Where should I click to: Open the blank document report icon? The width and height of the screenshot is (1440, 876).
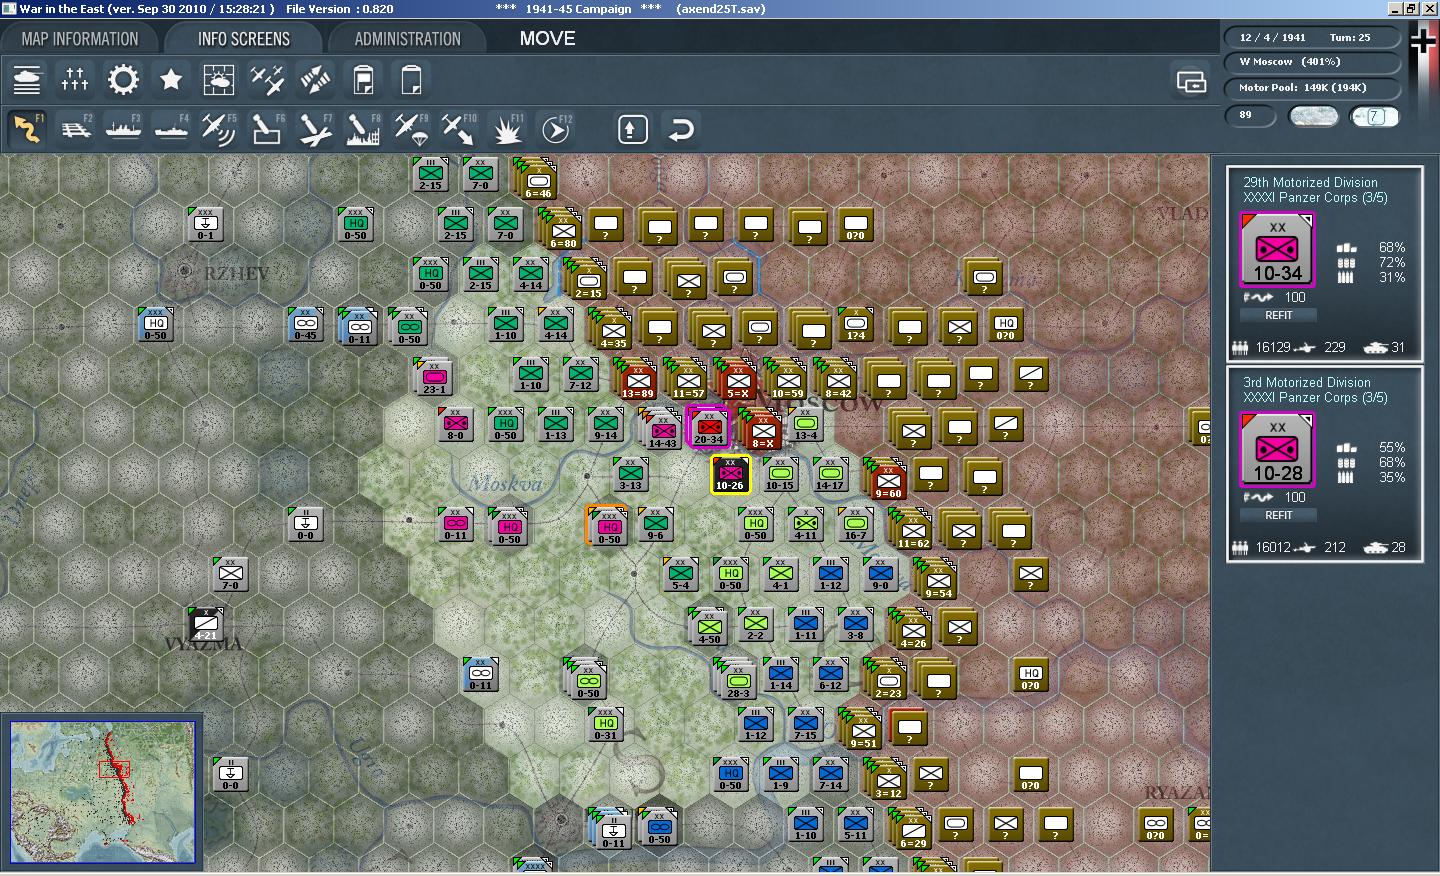[x=411, y=80]
